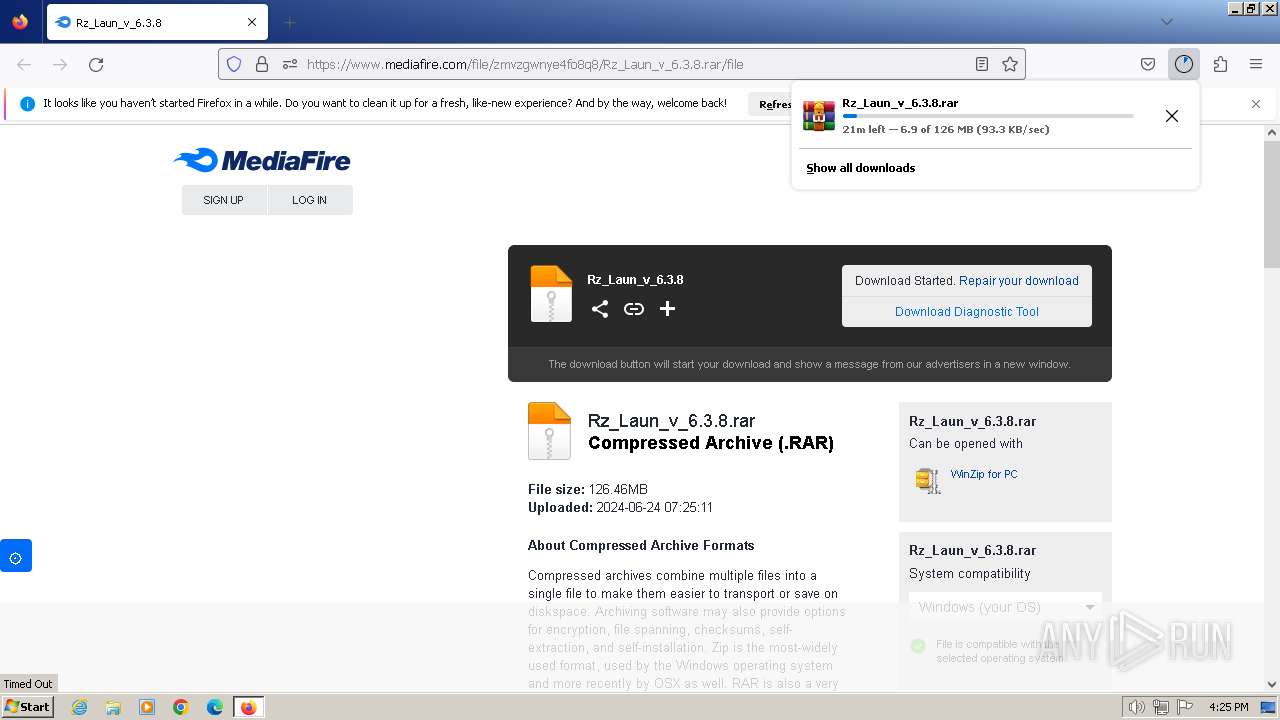This screenshot has width=1280, height=720.
Task: Click Repair your download link
Action: [x=1019, y=281]
